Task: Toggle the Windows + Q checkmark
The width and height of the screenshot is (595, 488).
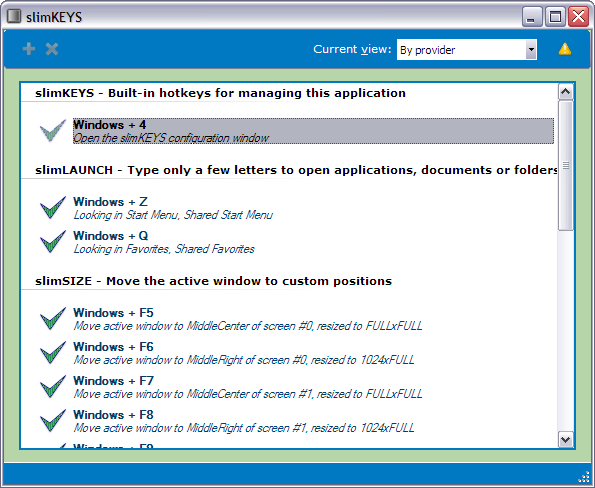Action: click(x=52, y=242)
